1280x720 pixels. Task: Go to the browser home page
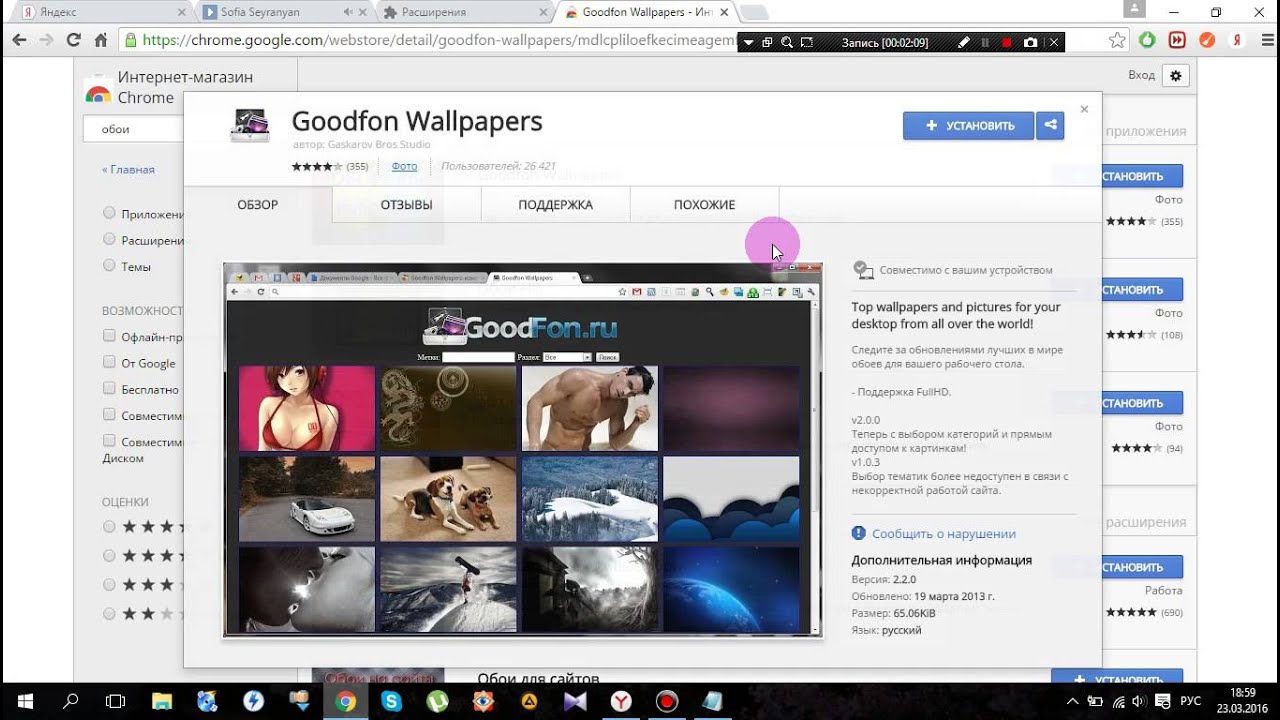pos(100,40)
